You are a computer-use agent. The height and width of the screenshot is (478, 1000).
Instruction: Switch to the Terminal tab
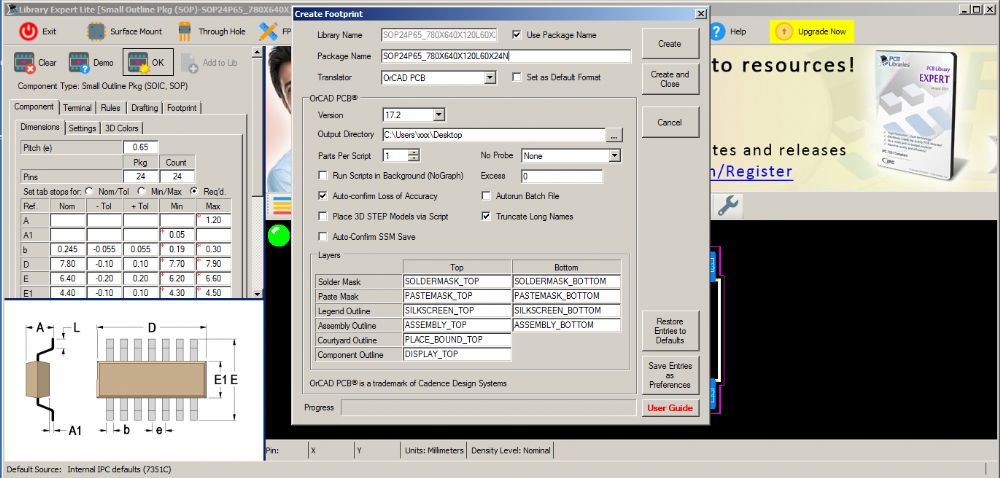(77, 108)
